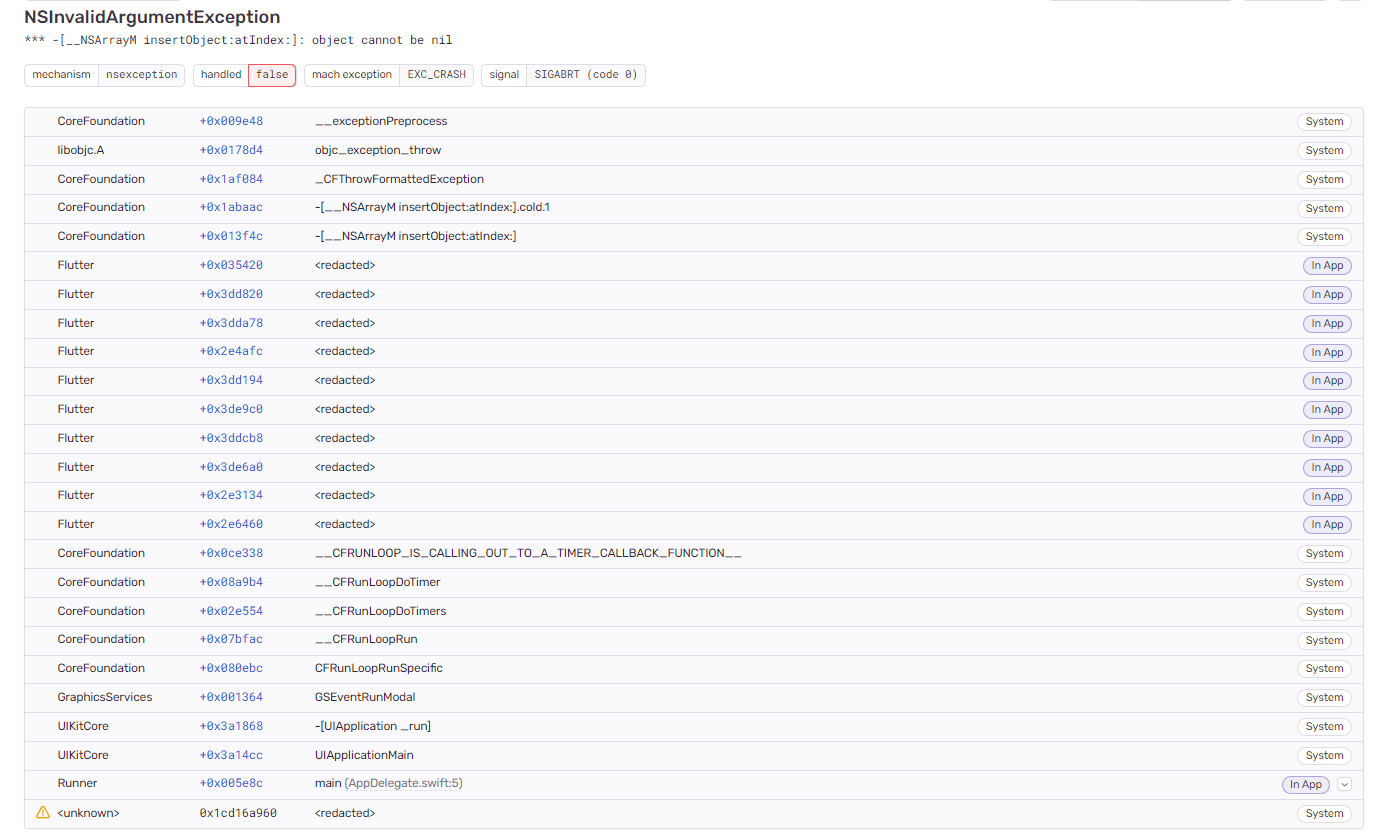This screenshot has height=839, width=1375.
Task: Click the warning icon on the <unknown> frame
Action: coord(40,813)
